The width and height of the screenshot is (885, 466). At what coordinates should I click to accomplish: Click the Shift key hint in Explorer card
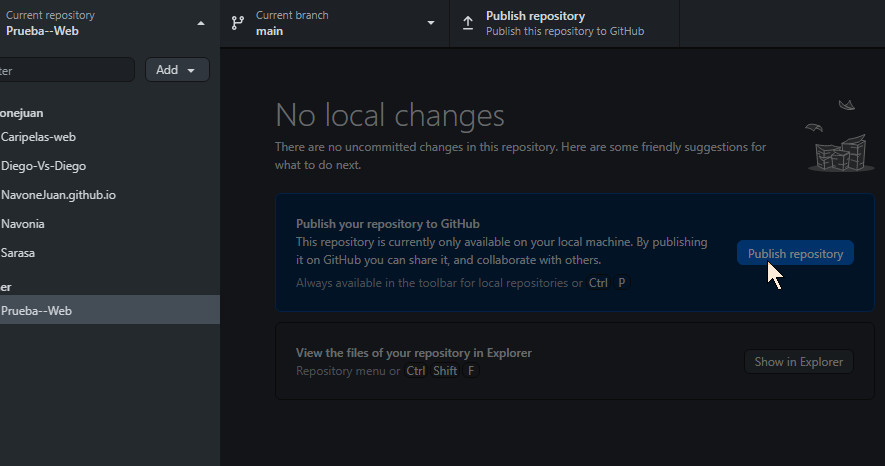[445, 371]
